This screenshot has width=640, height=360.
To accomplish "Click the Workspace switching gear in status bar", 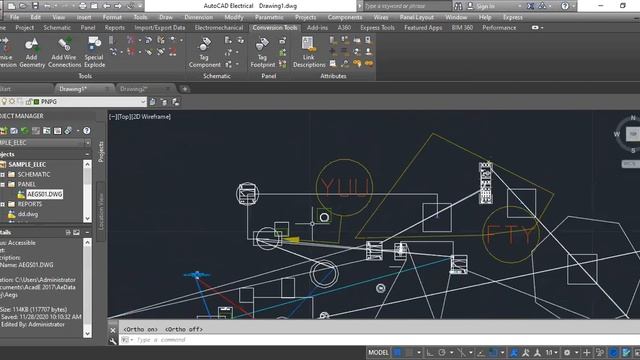I will [567, 353].
